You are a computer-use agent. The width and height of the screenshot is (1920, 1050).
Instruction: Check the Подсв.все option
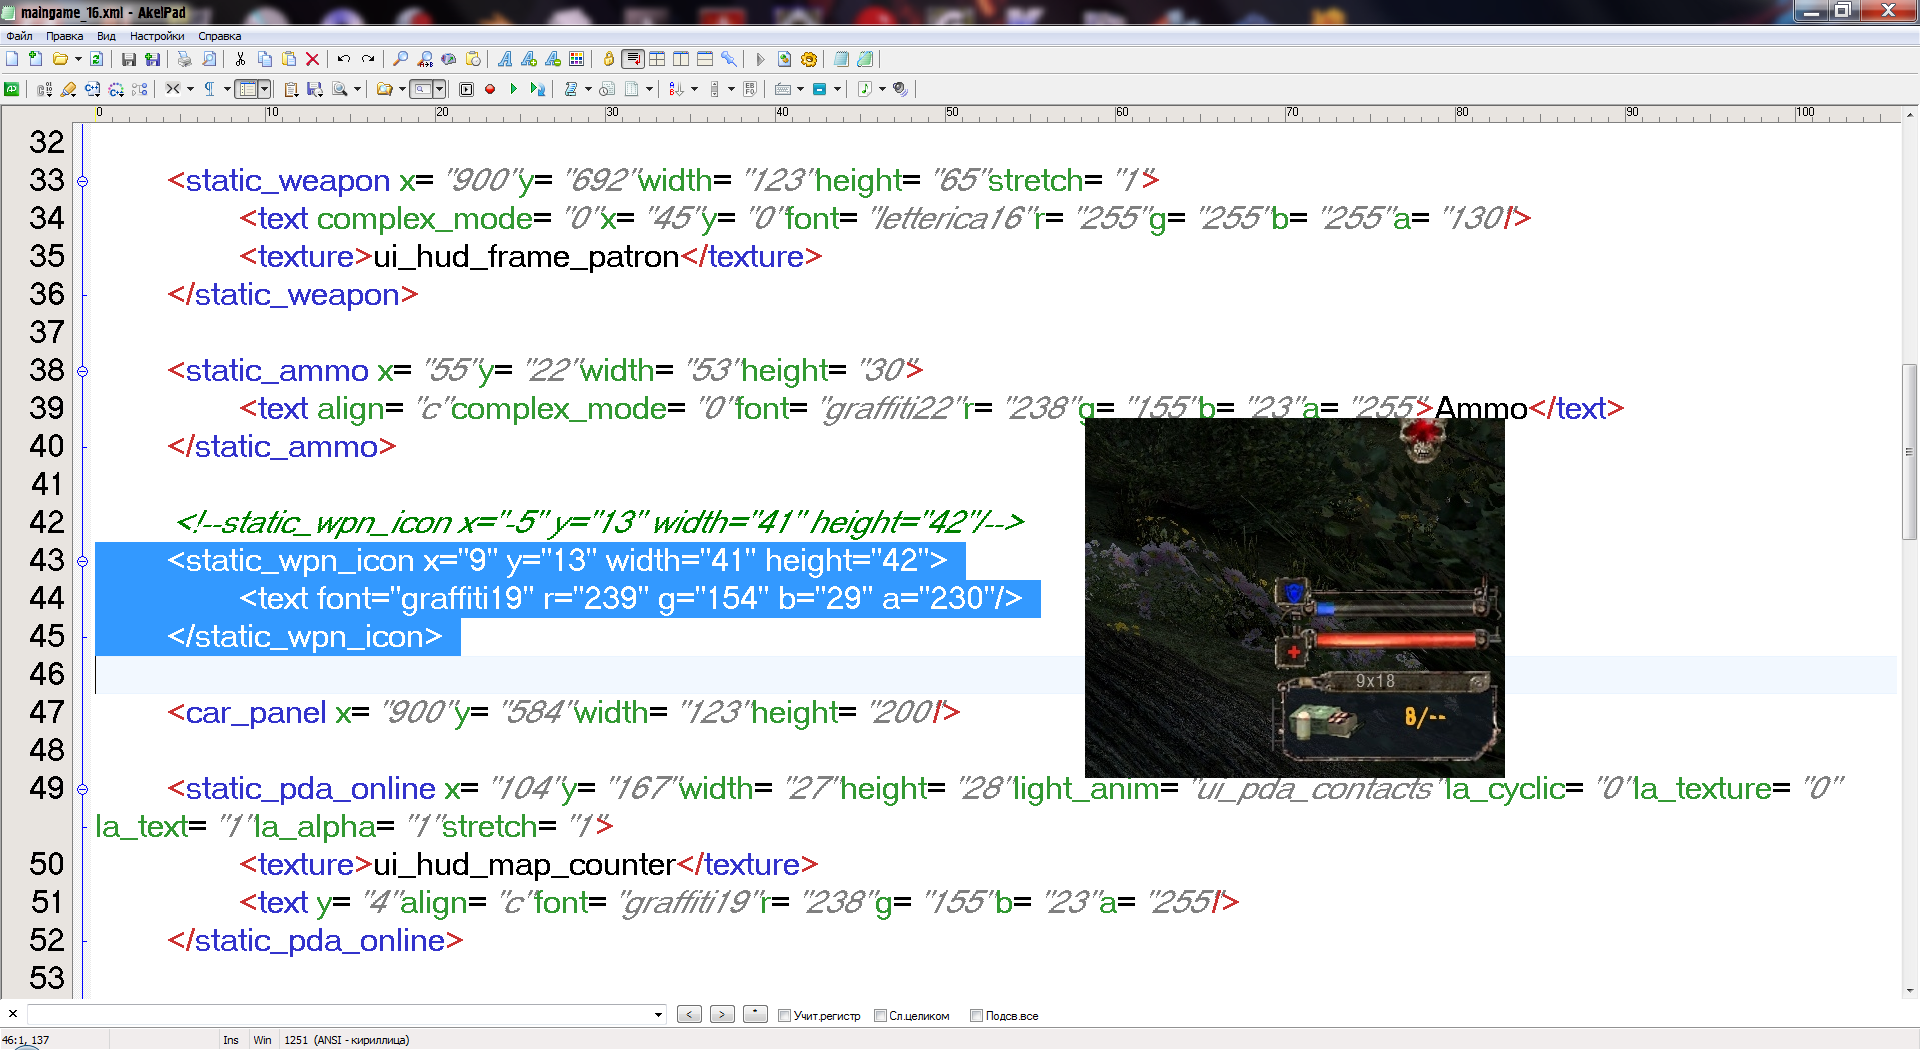[x=976, y=1016]
